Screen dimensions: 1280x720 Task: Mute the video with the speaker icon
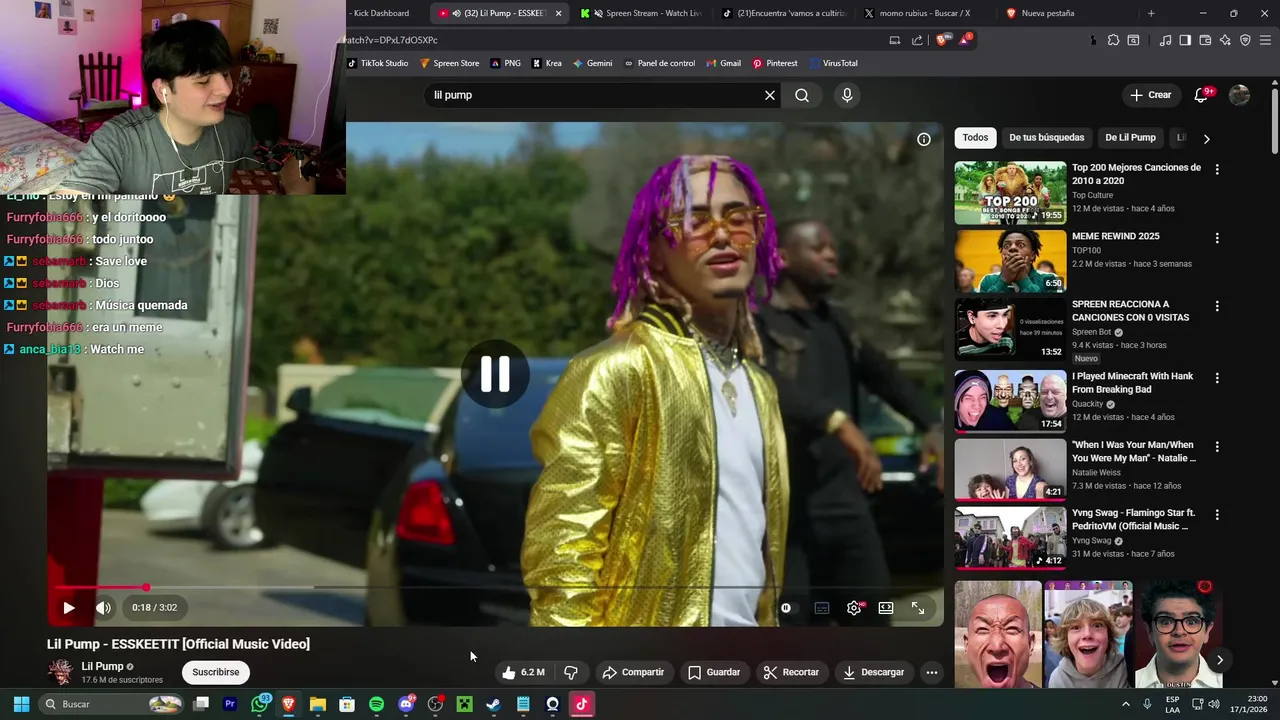coord(103,608)
